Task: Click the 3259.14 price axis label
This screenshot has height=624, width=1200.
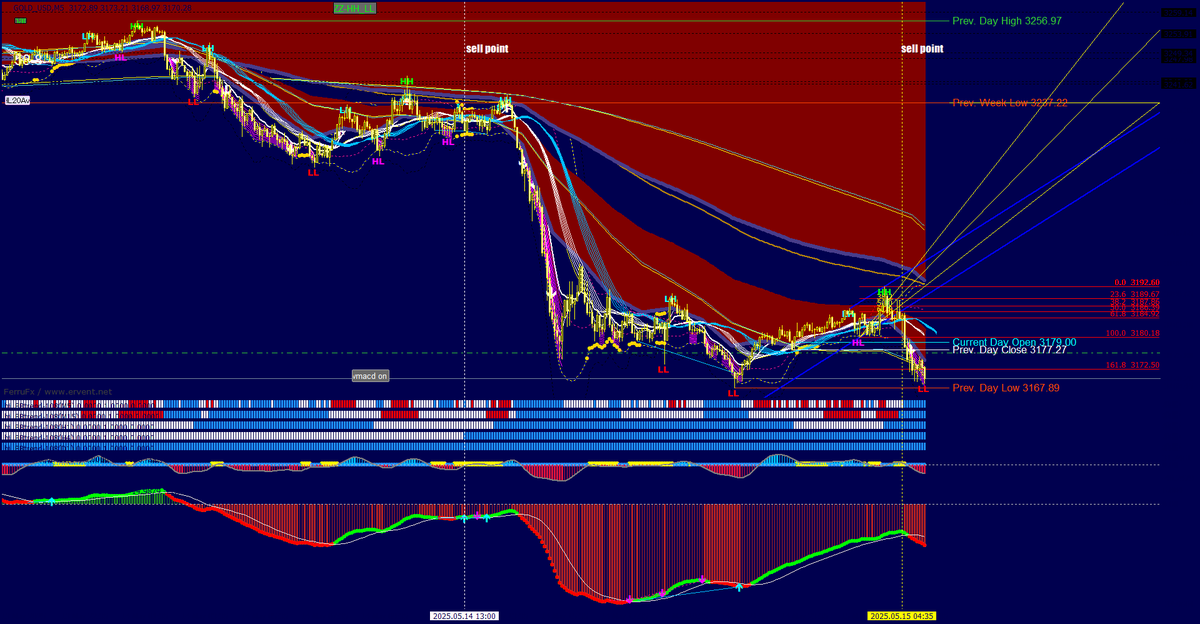Action: pyautogui.click(x=1178, y=13)
